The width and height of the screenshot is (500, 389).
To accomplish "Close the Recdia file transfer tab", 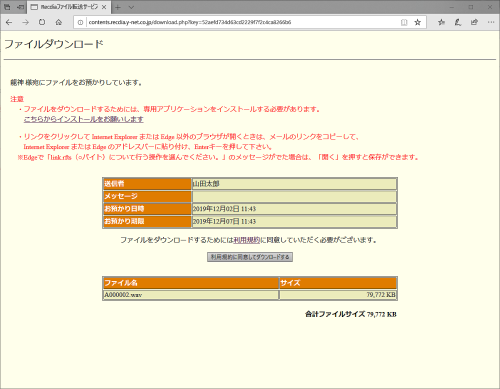I will pos(104,7).
